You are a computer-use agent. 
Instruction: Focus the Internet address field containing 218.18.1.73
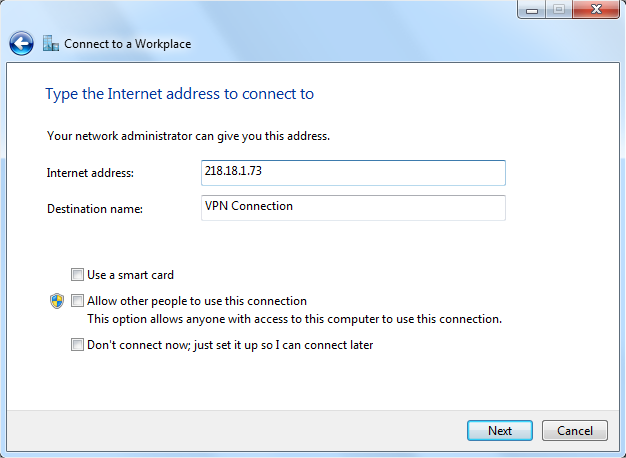pyautogui.click(x=353, y=172)
